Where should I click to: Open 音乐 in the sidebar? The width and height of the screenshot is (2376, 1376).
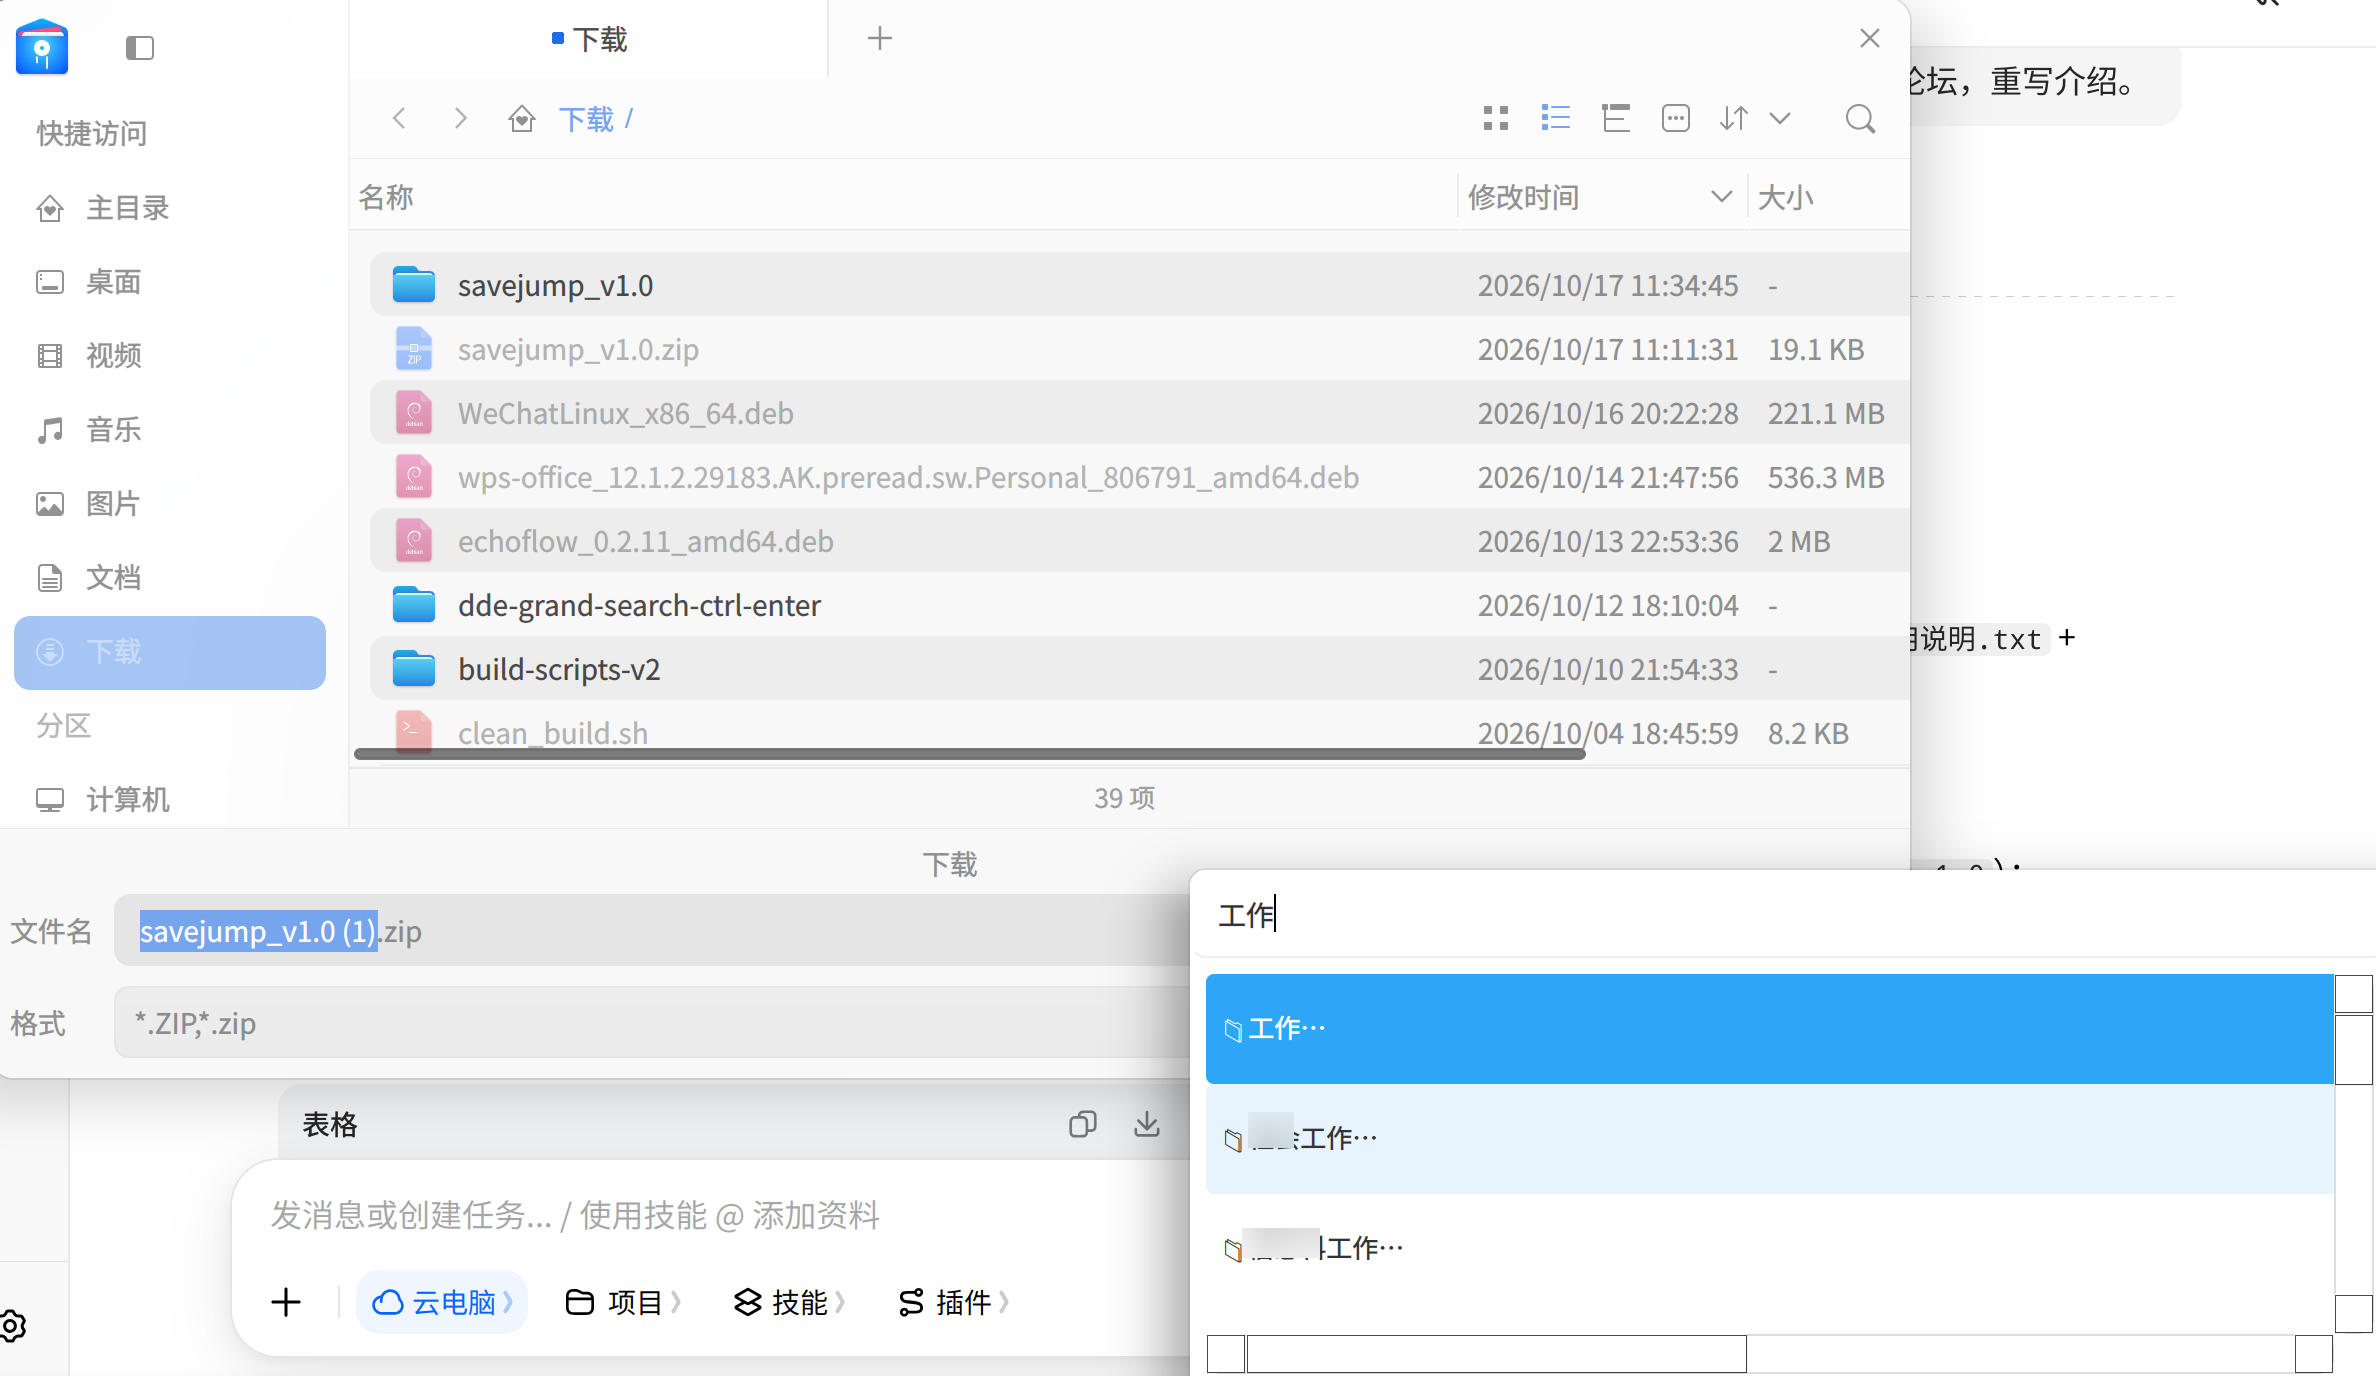(x=170, y=430)
